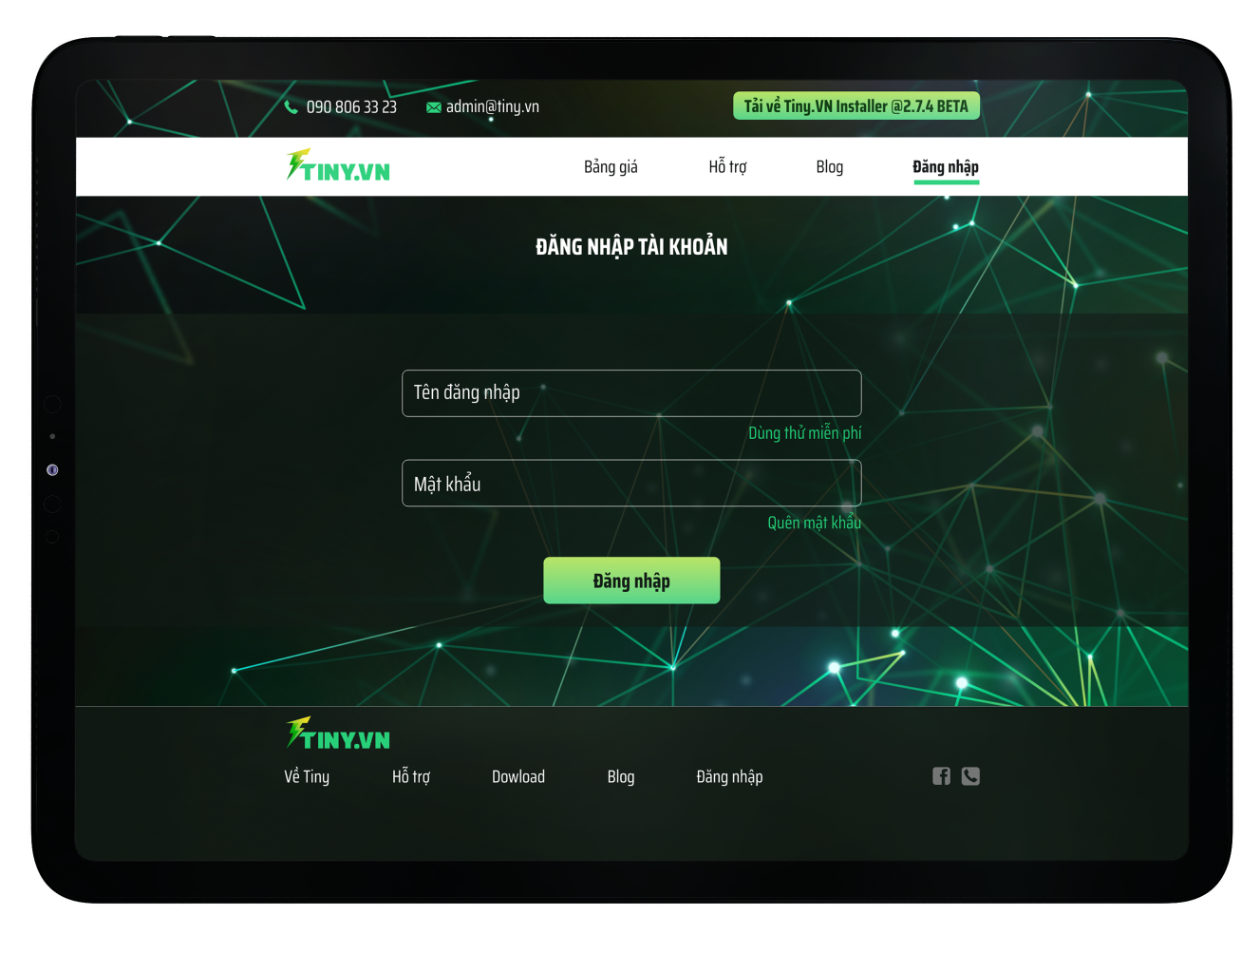Follow the Dùng thử miễn phí link
Screen dimensions: 1260x972
[804, 433]
